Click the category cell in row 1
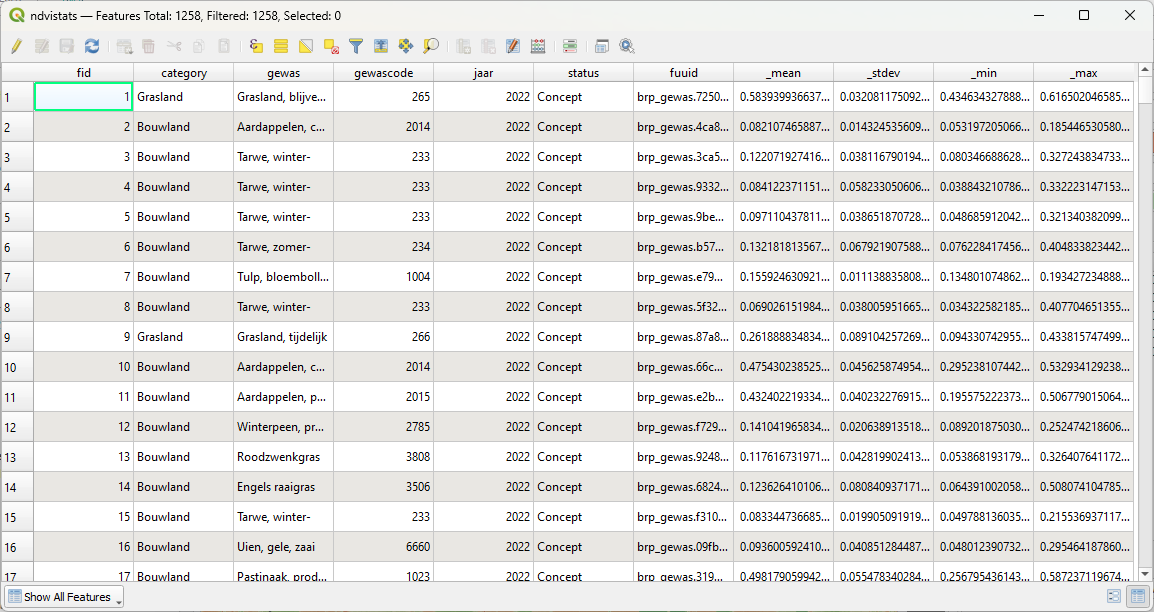The width and height of the screenshot is (1154, 612). click(x=183, y=97)
